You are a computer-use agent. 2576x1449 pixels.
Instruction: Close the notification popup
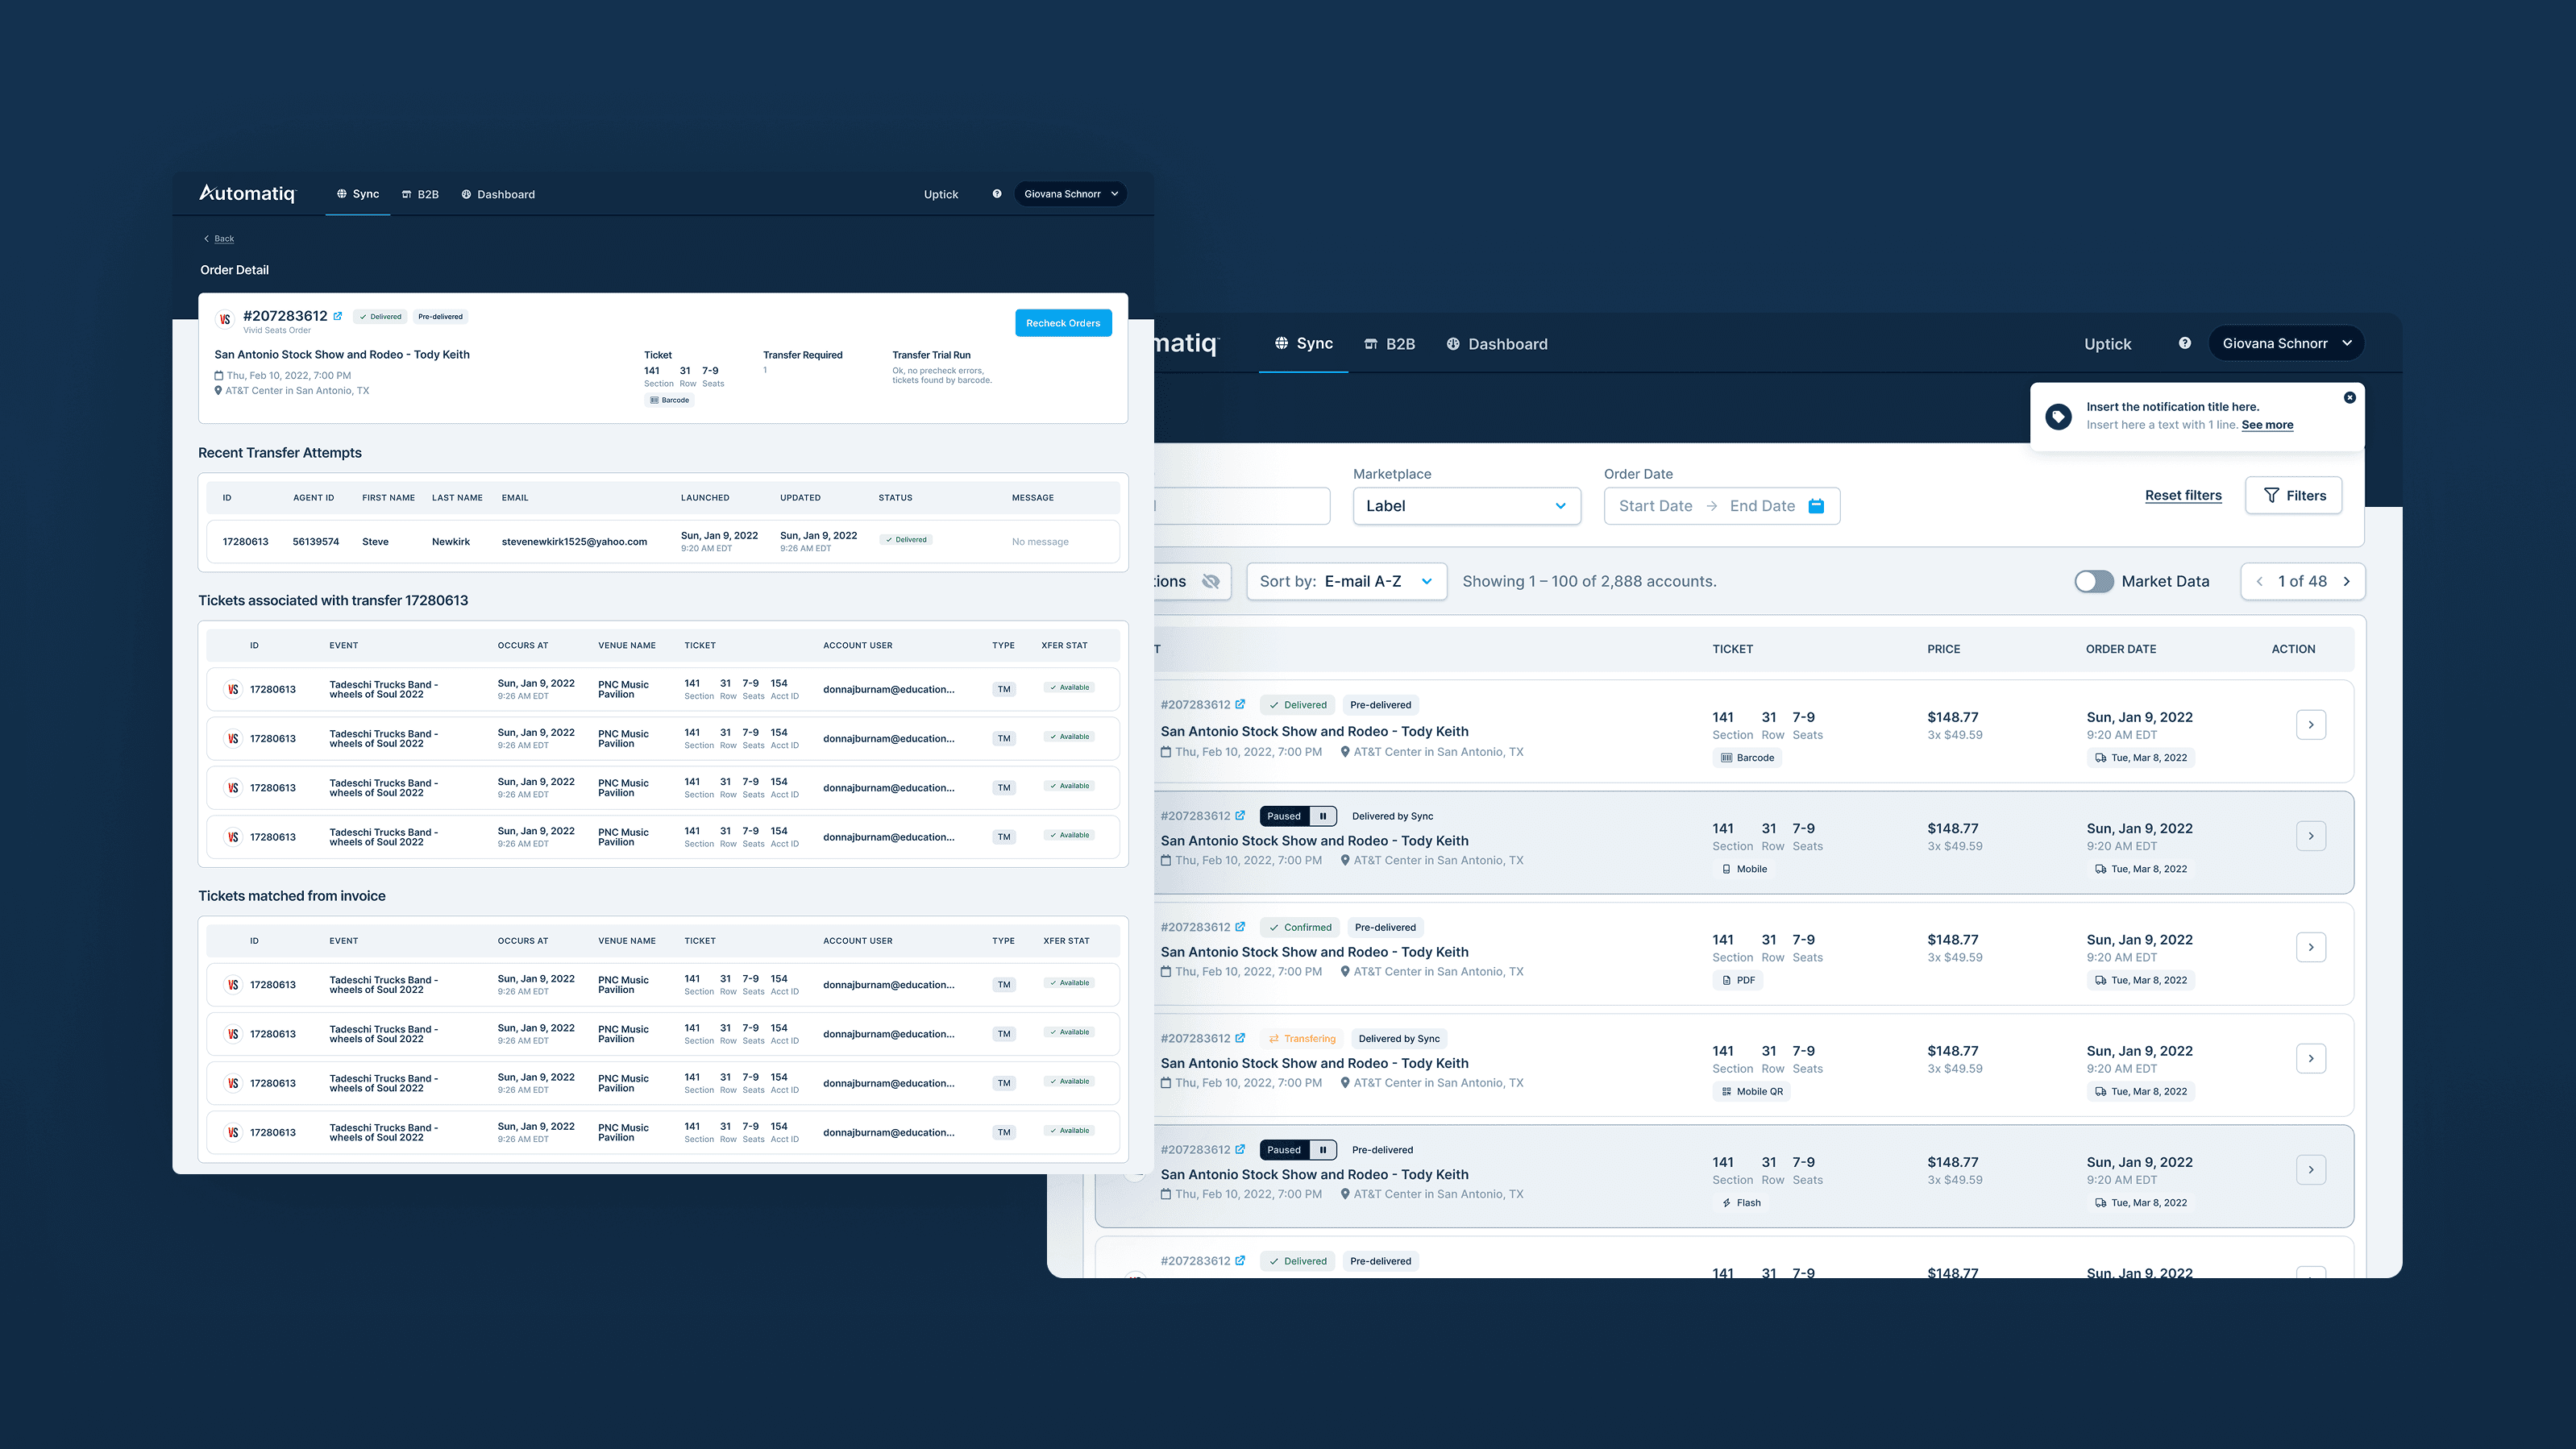pos(2349,398)
